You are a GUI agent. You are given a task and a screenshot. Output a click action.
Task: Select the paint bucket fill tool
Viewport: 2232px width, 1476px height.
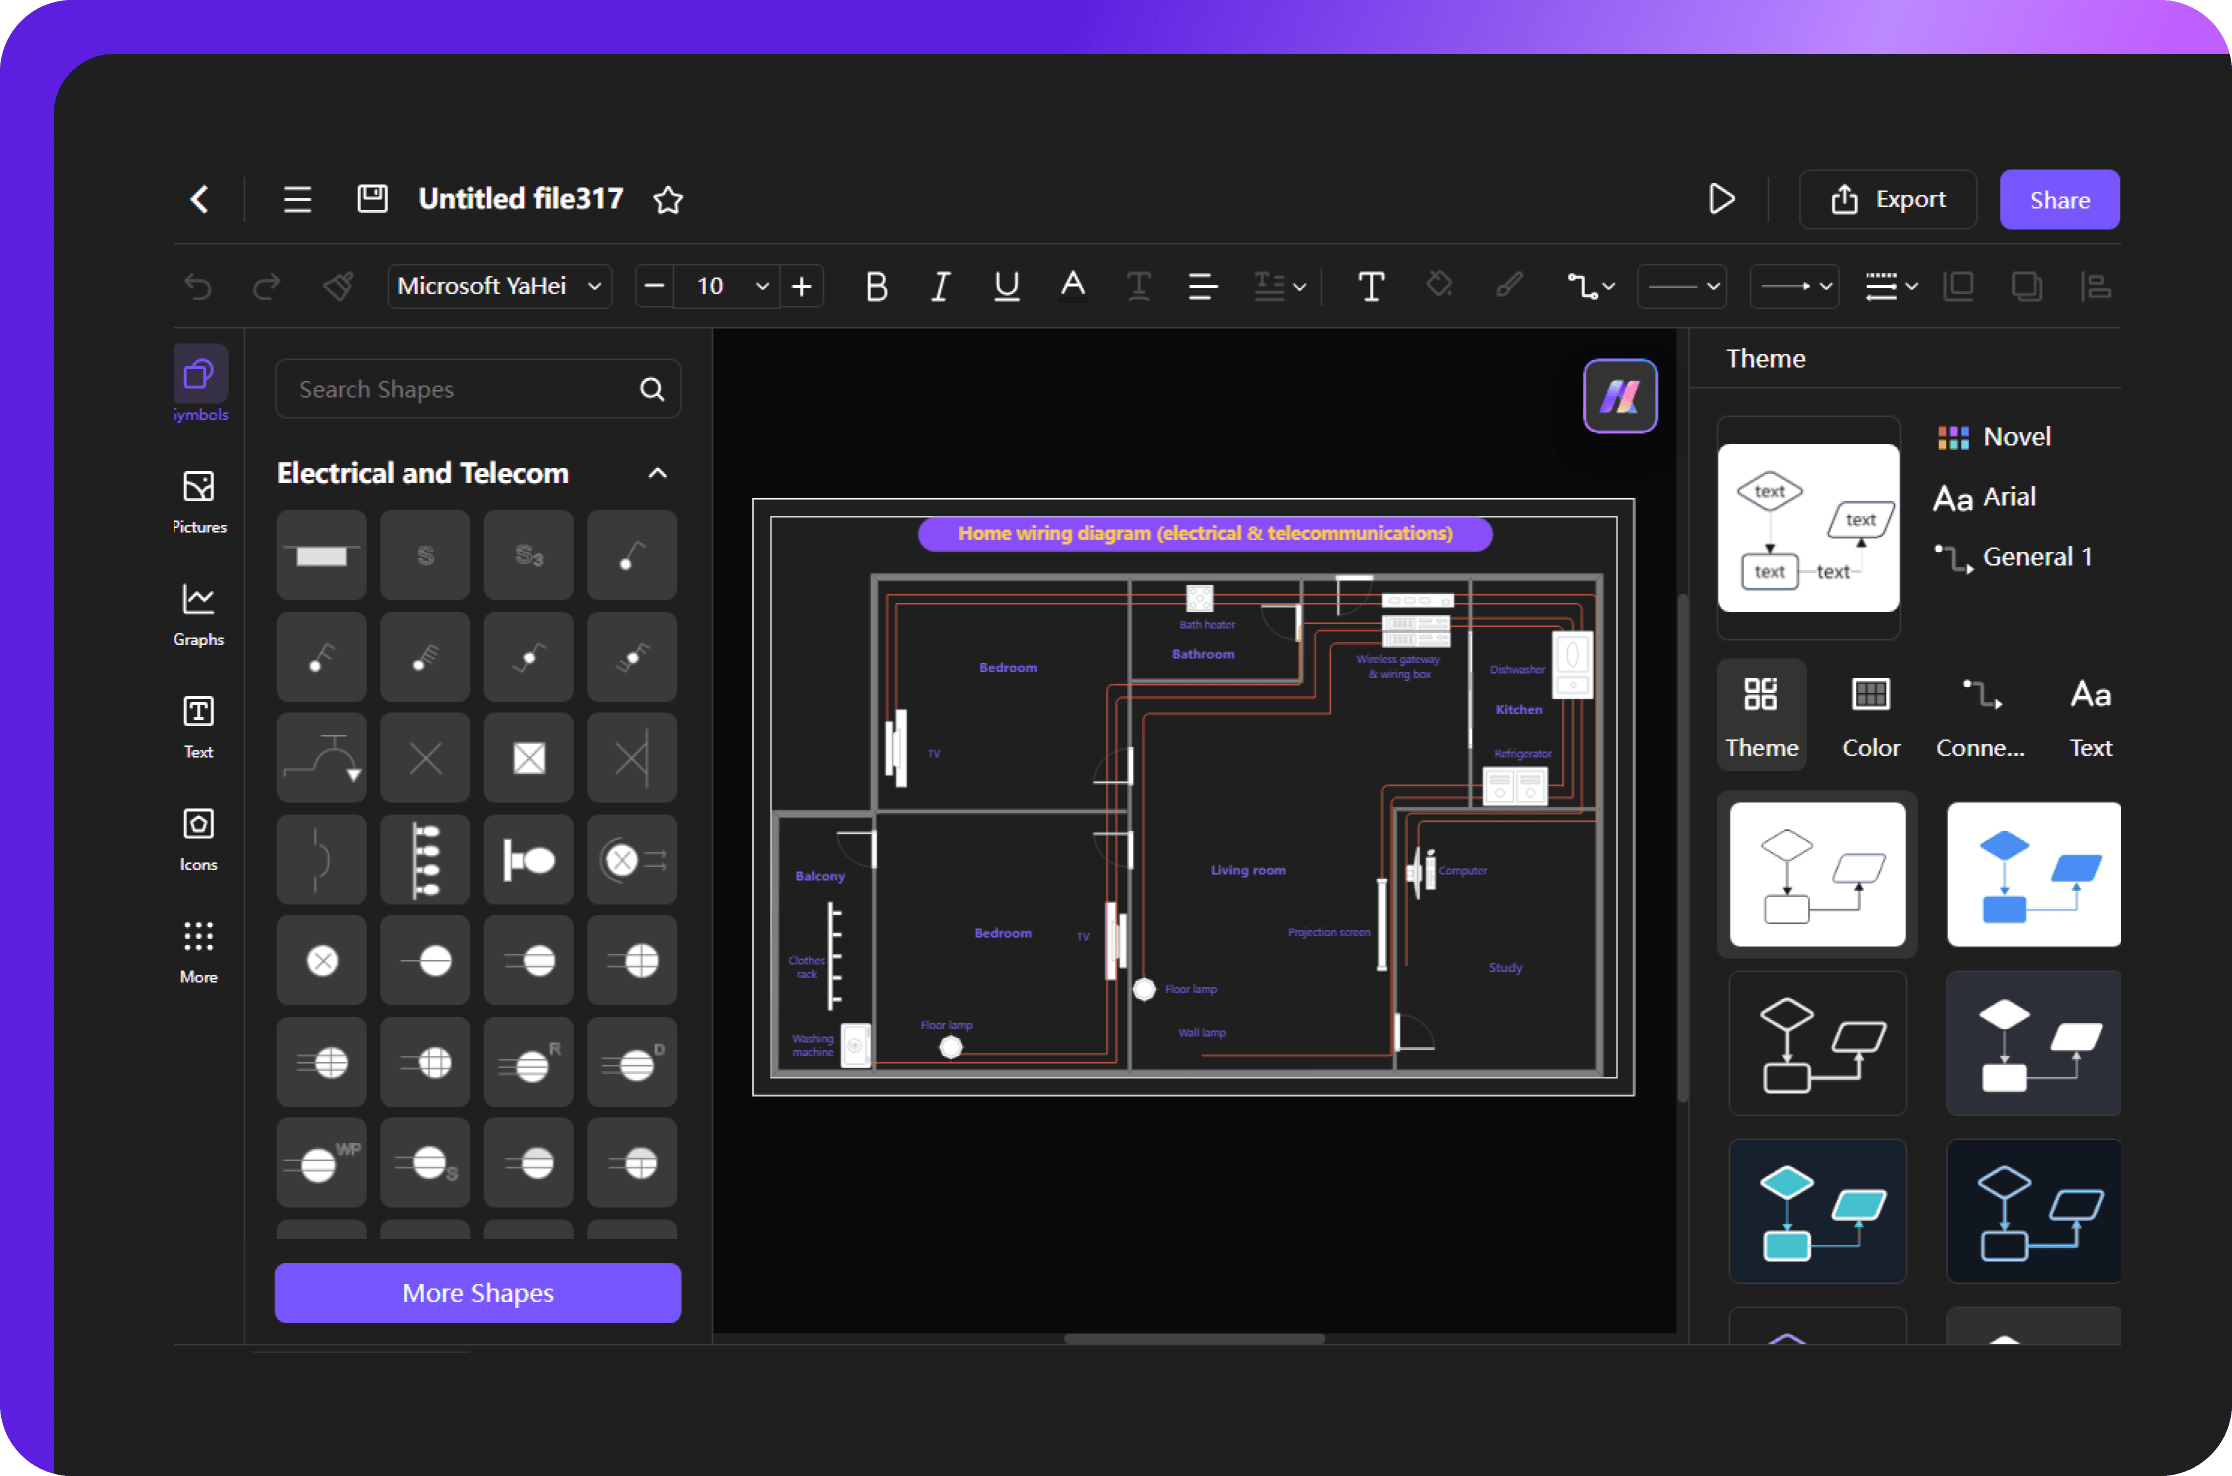(x=1435, y=288)
